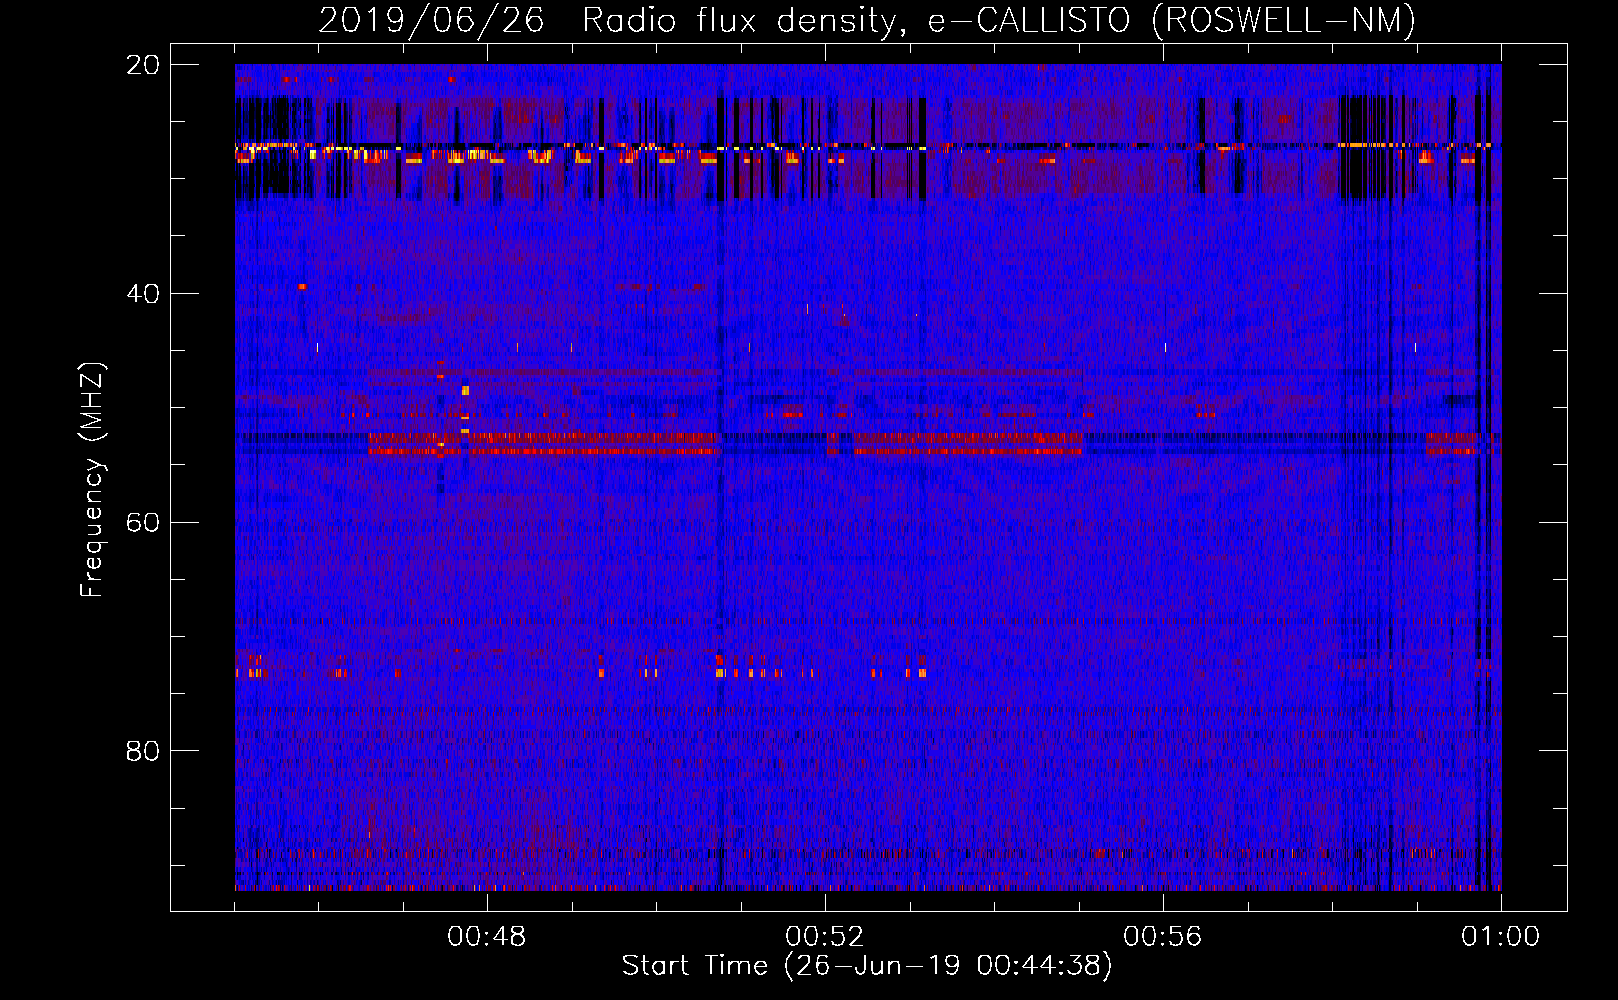1618x1000 pixels.
Task: Click the 00:48 time tick label
Action: click(487, 937)
